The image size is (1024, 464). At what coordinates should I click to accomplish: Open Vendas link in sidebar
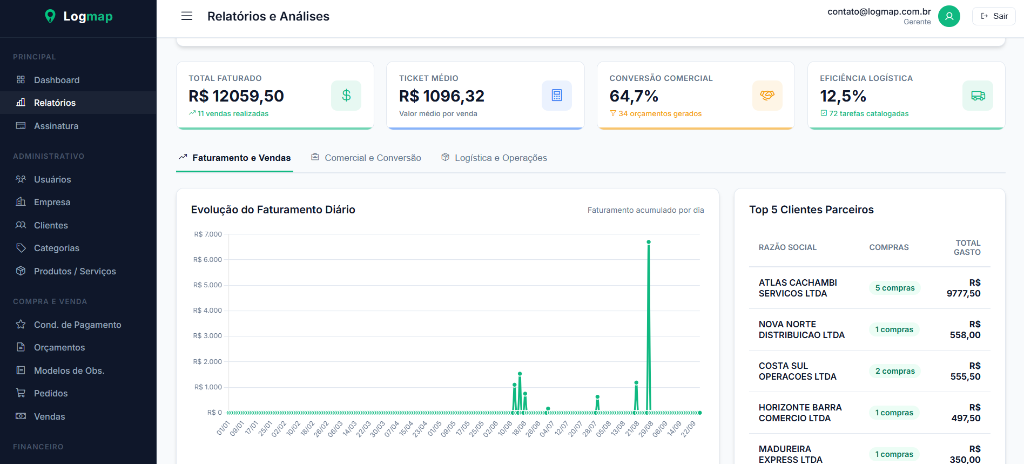tap(78, 416)
